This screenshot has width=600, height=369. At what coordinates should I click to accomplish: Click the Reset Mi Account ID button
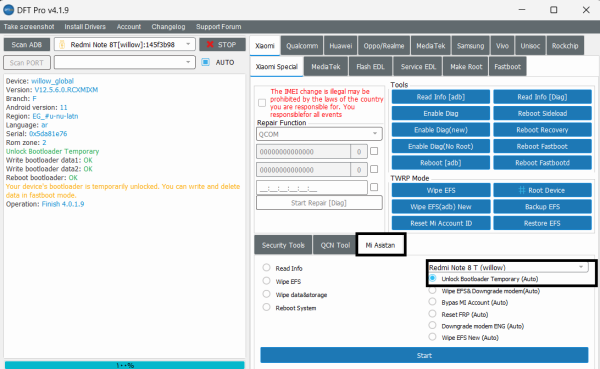click(x=441, y=223)
